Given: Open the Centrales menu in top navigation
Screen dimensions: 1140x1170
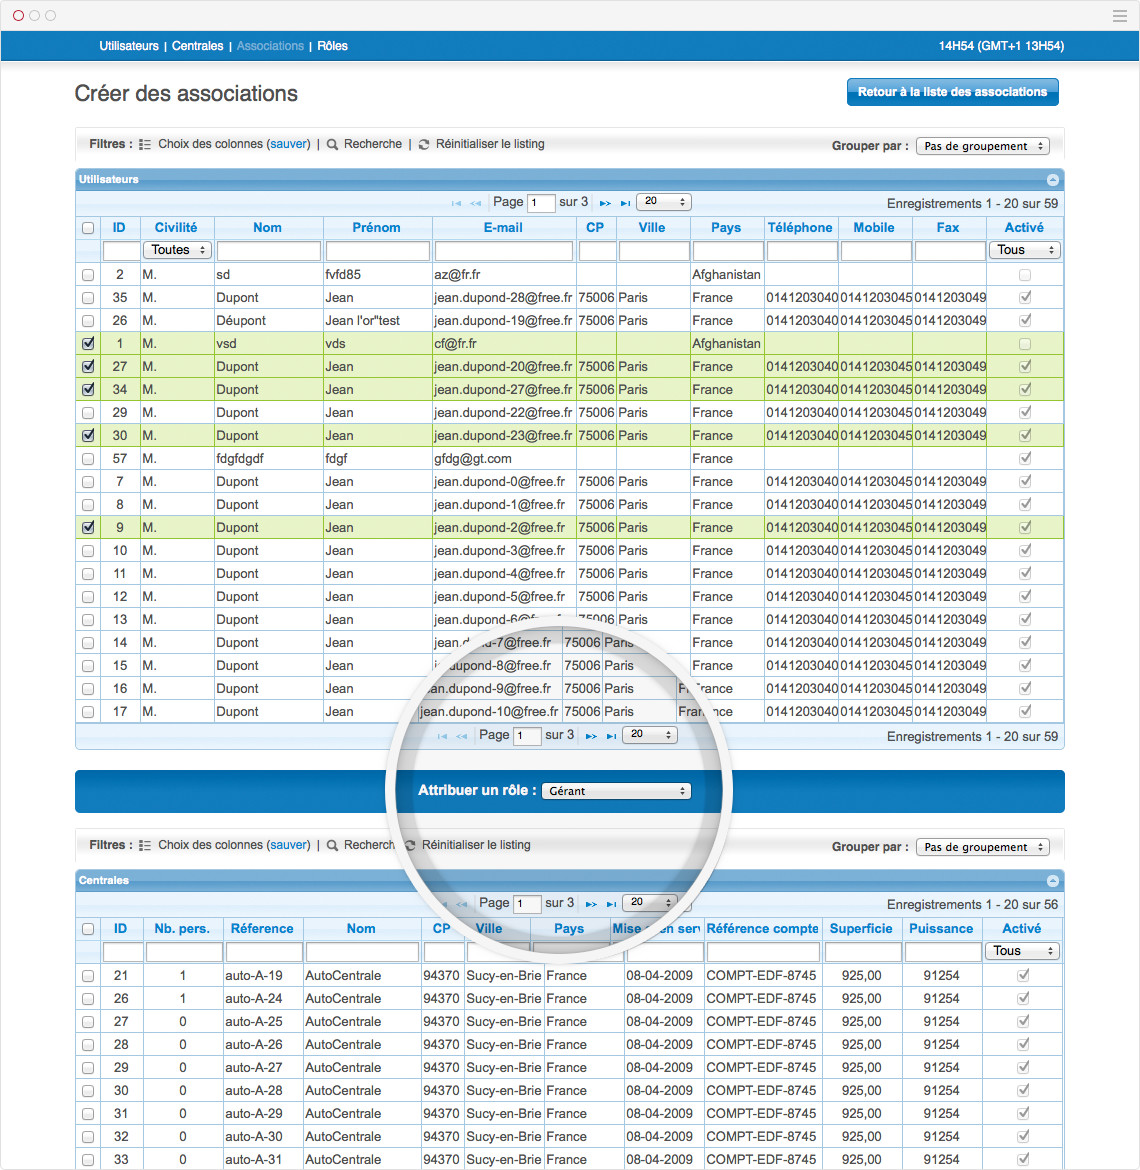Looking at the screenshot, I should 198,46.
